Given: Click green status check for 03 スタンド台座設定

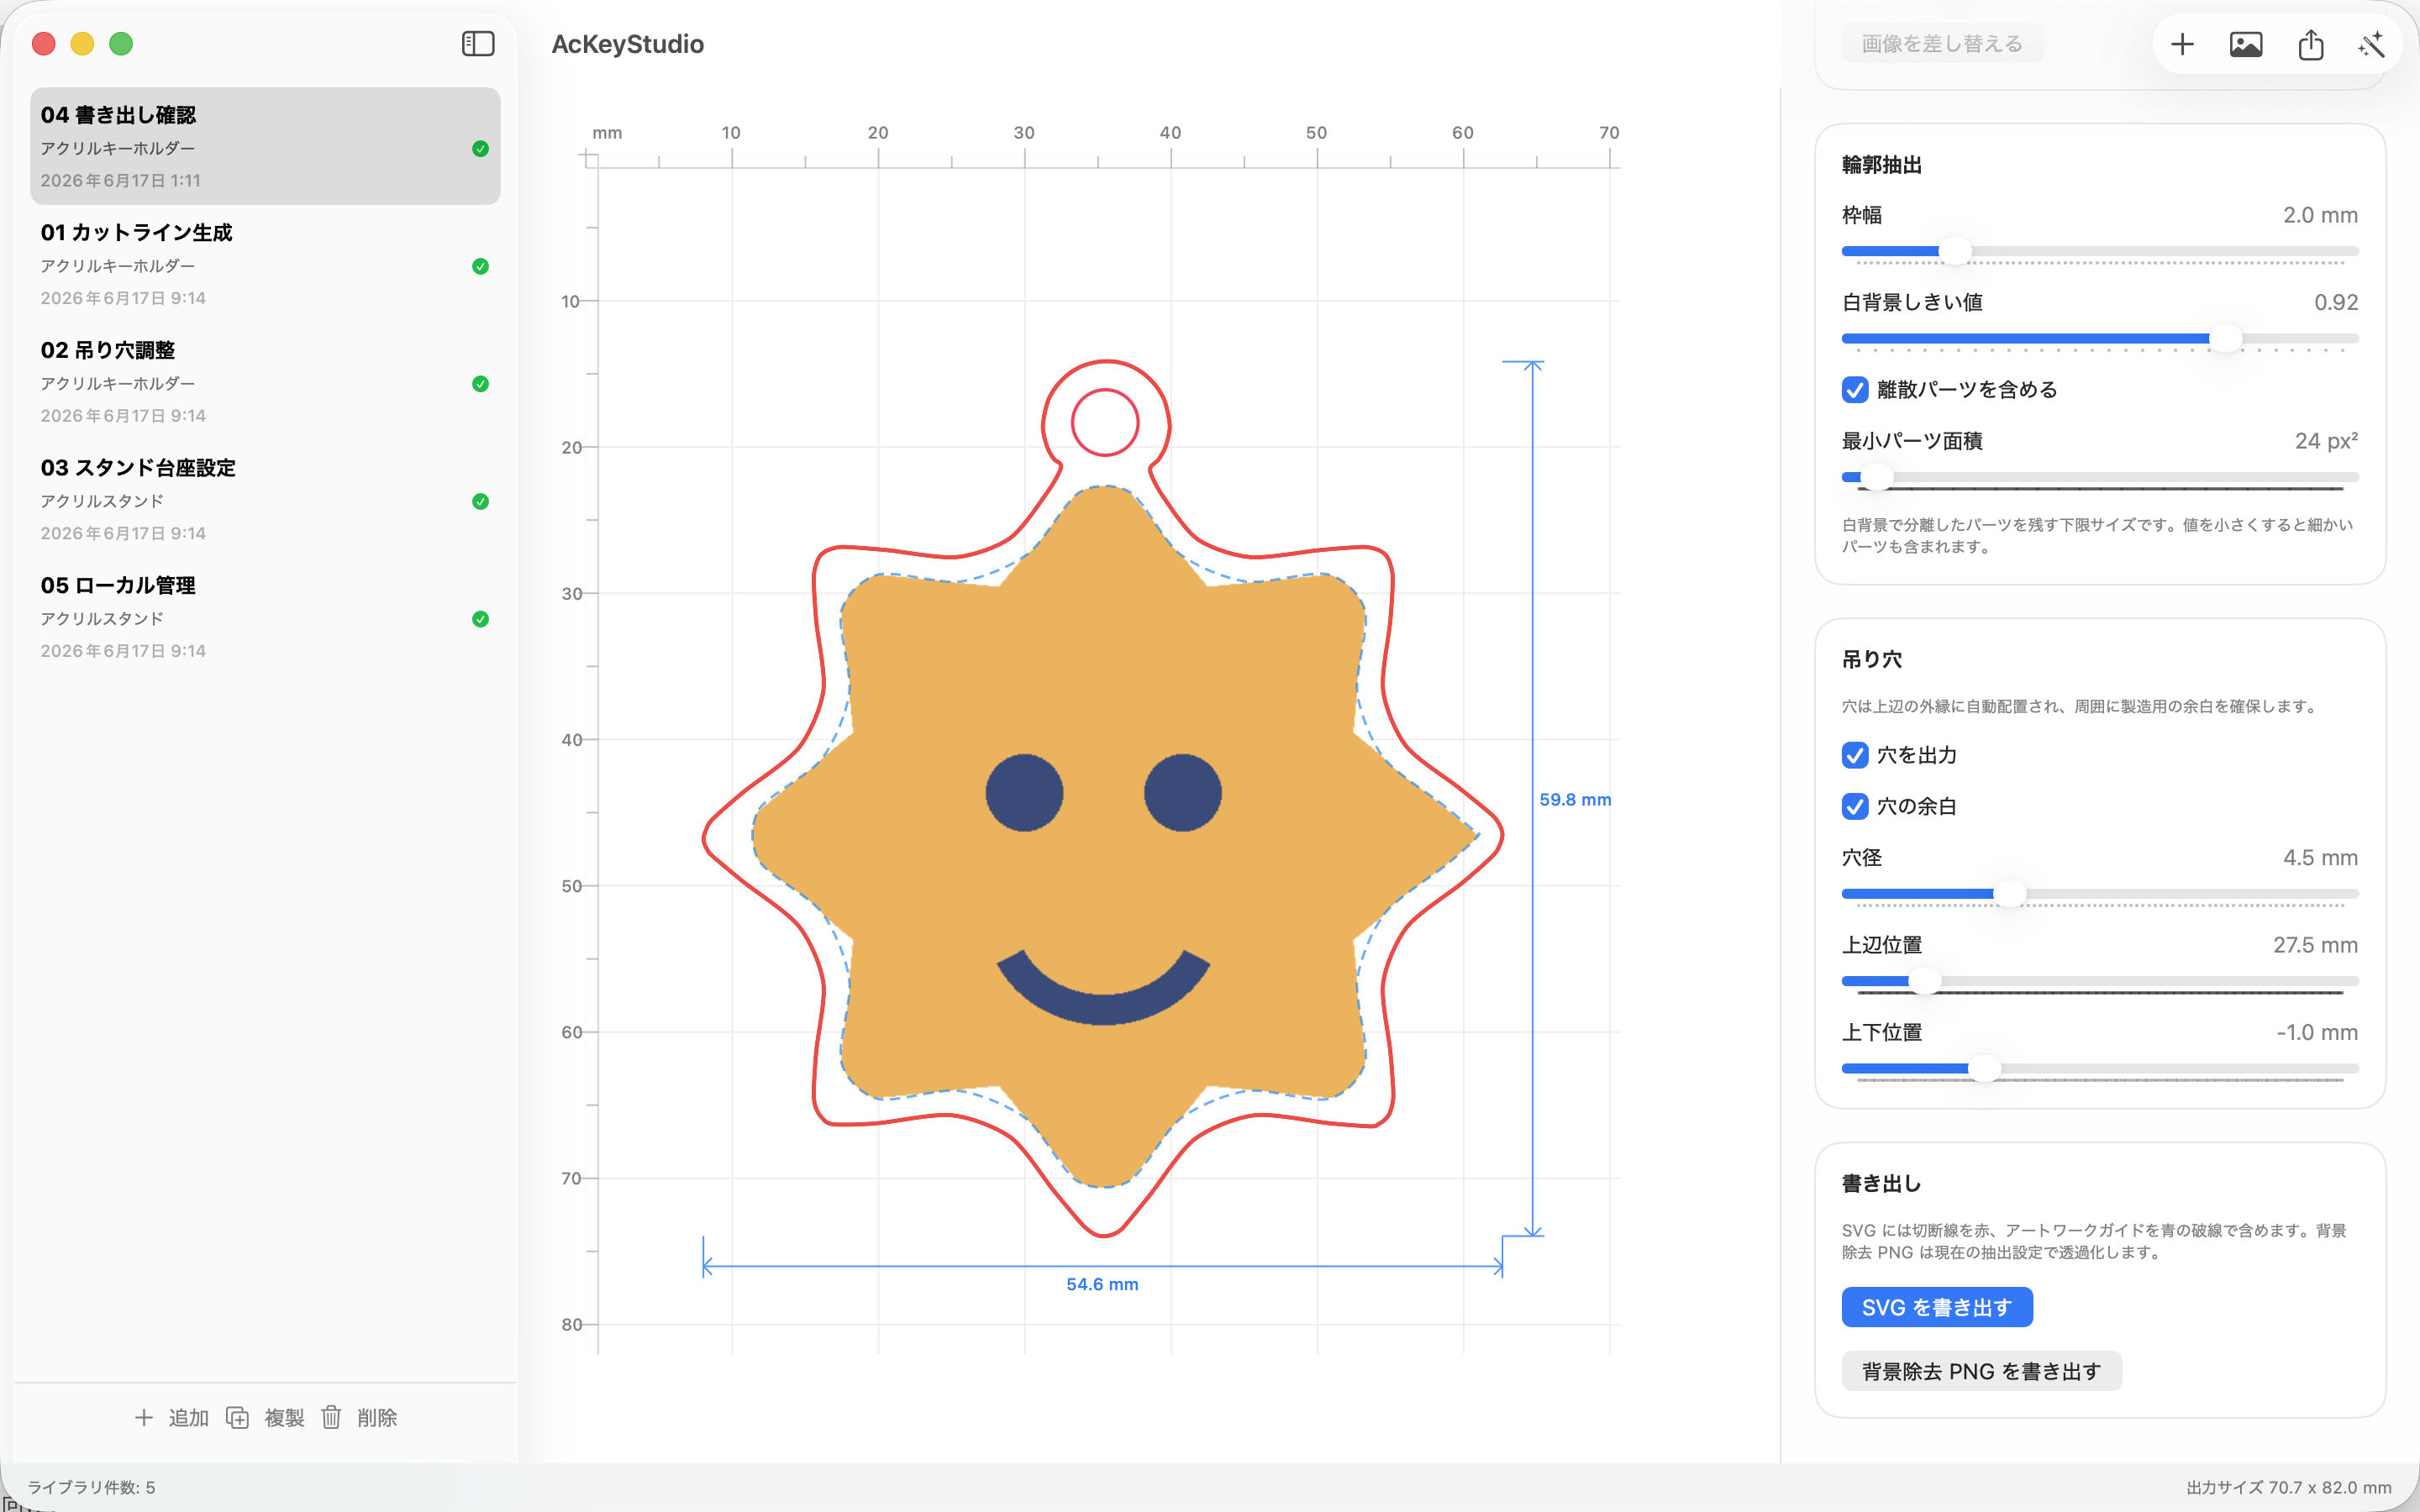Looking at the screenshot, I should click(x=480, y=501).
